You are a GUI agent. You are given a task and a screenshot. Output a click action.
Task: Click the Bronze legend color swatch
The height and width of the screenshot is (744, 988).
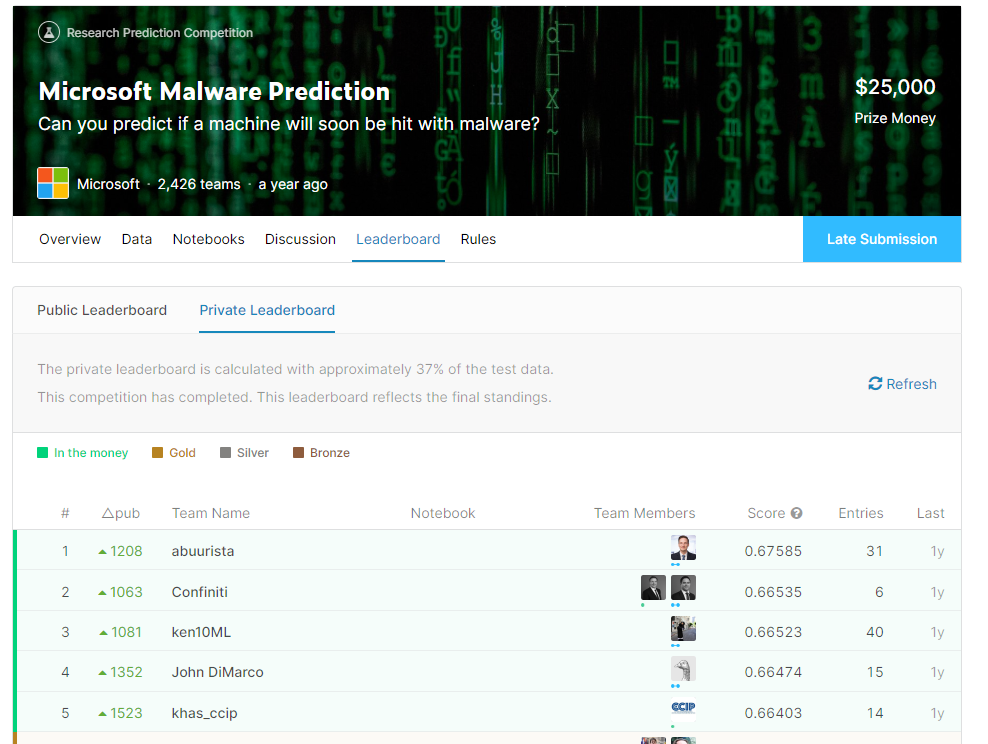coord(298,452)
